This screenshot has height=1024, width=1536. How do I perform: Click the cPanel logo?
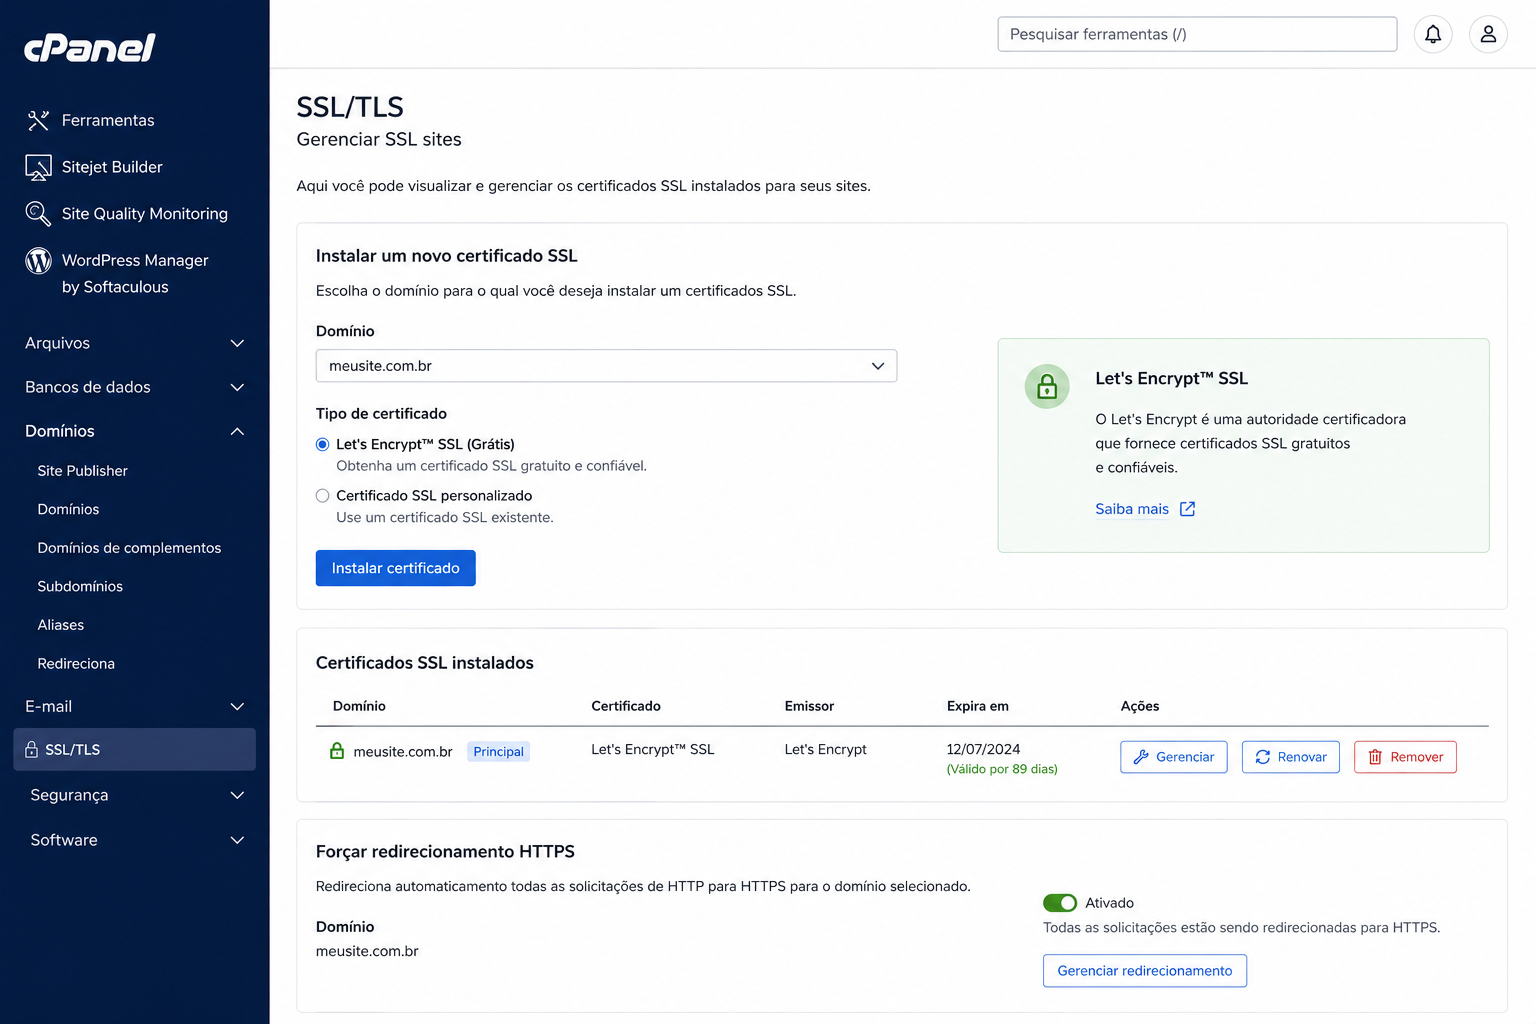pos(89,48)
